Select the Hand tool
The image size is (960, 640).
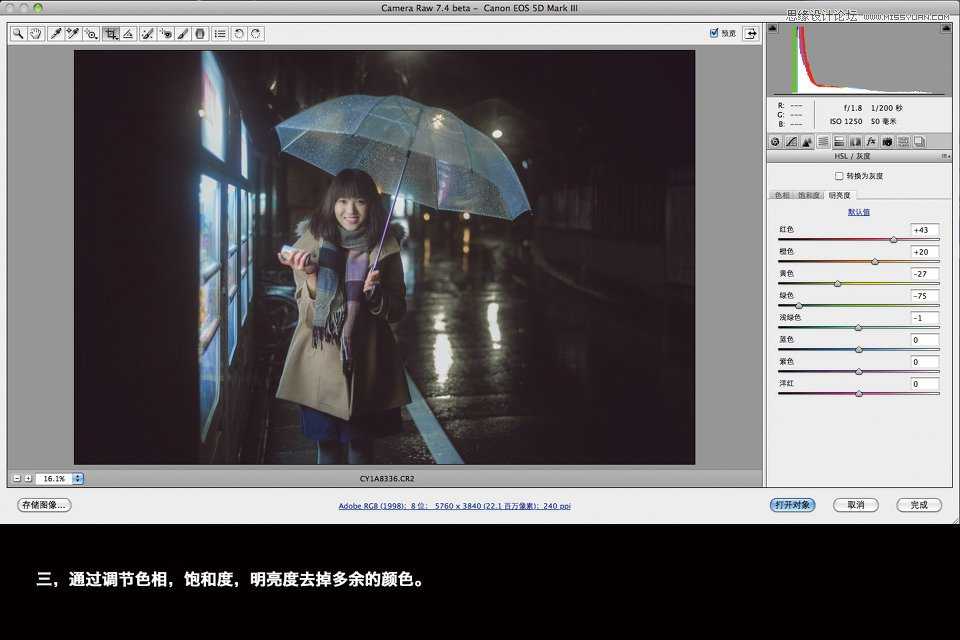pyautogui.click(x=35, y=33)
